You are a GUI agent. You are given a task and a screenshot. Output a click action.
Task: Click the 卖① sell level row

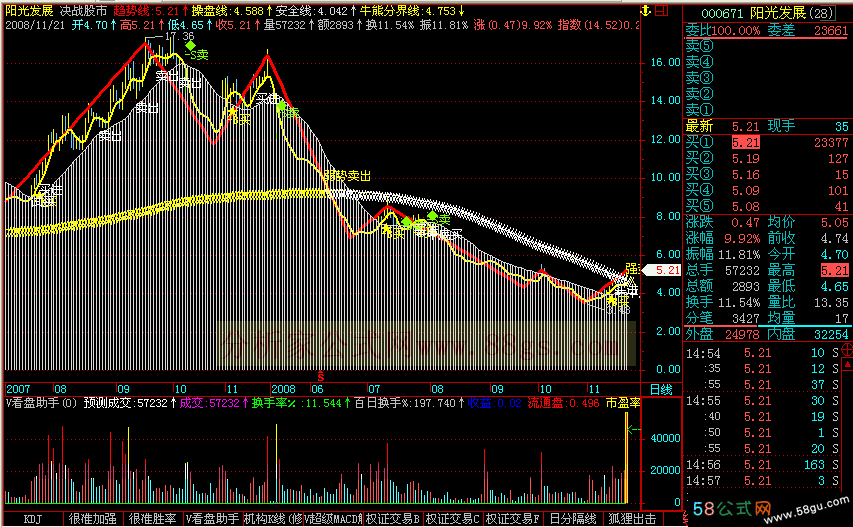(x=767, y=109)
